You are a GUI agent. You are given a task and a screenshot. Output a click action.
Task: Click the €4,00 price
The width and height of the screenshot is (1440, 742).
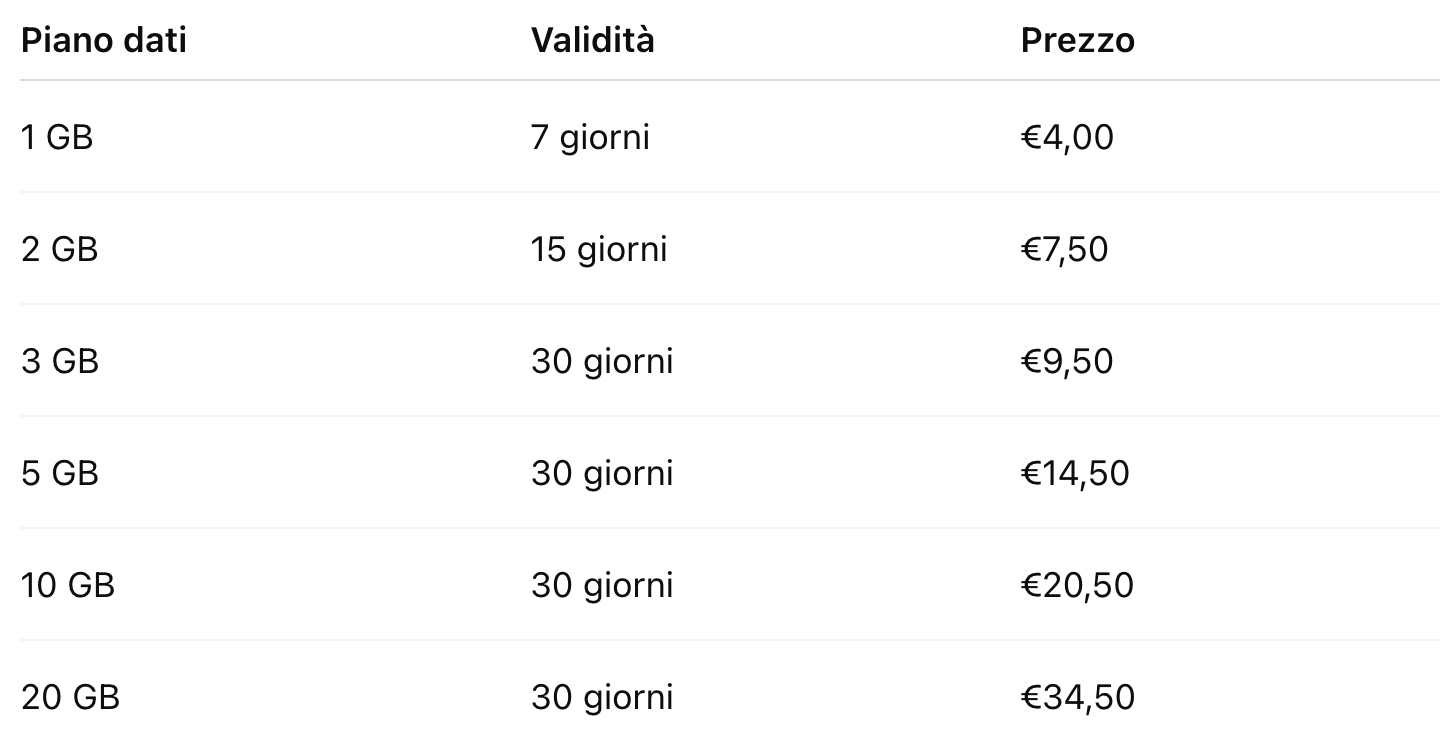[x=1066, y=137]
